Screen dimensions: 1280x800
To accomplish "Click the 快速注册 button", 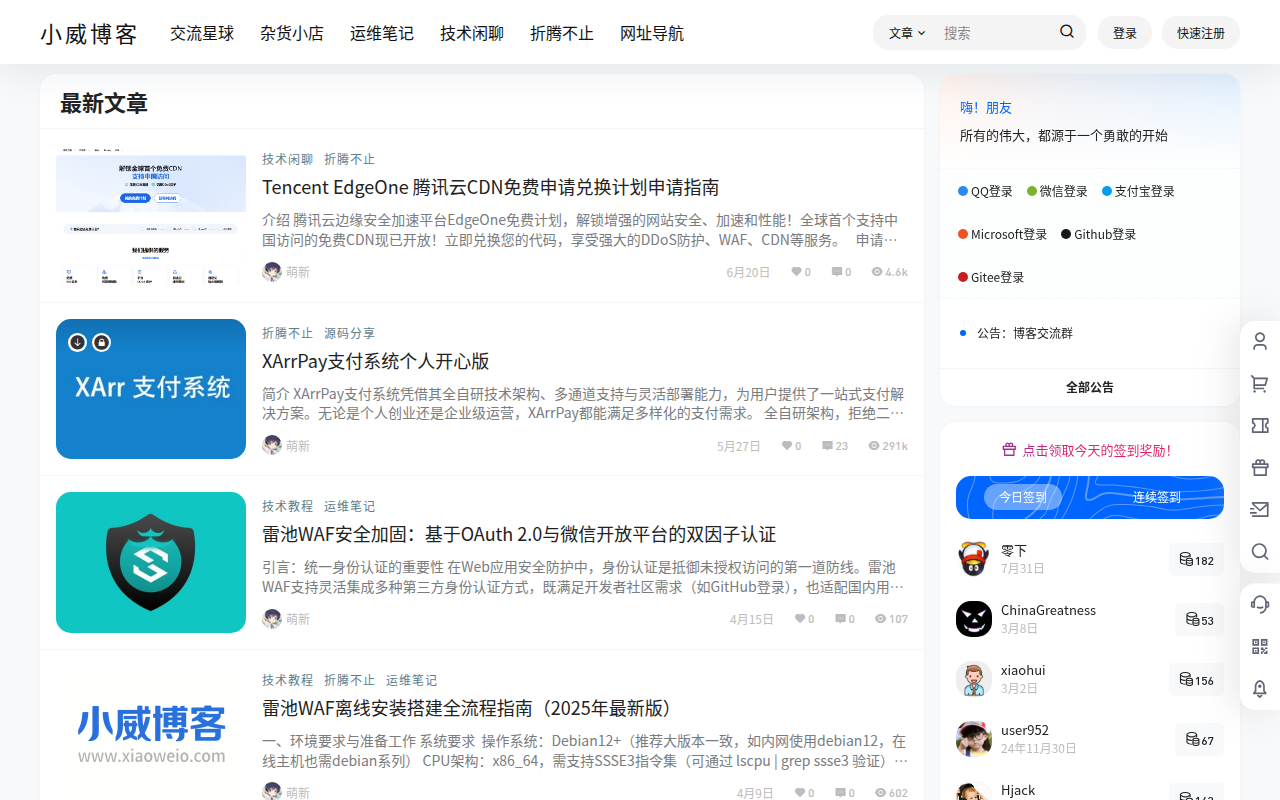I will (x=1201, y=33).
